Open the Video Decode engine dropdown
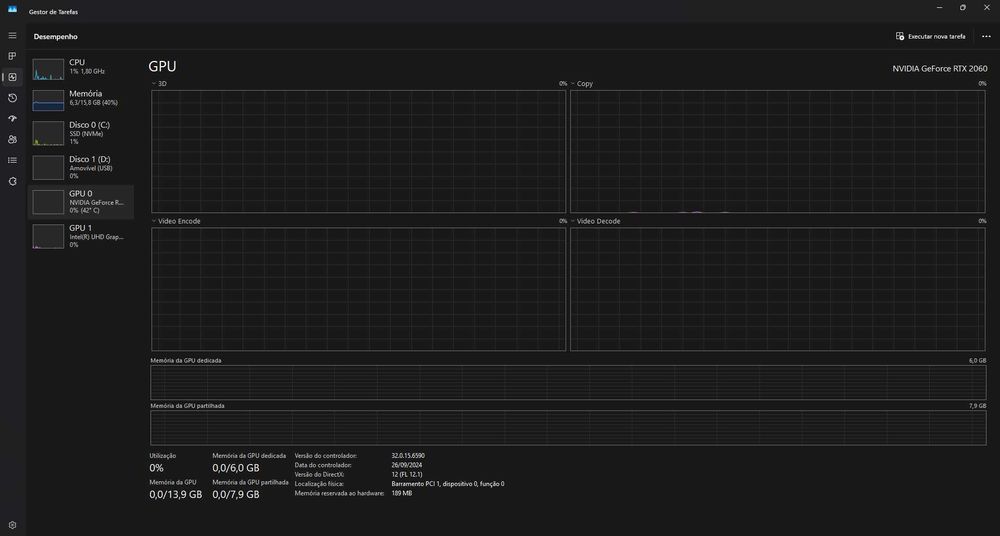Image resolution: width=1000 pixels, height=536 pixels. pos(596,221)
